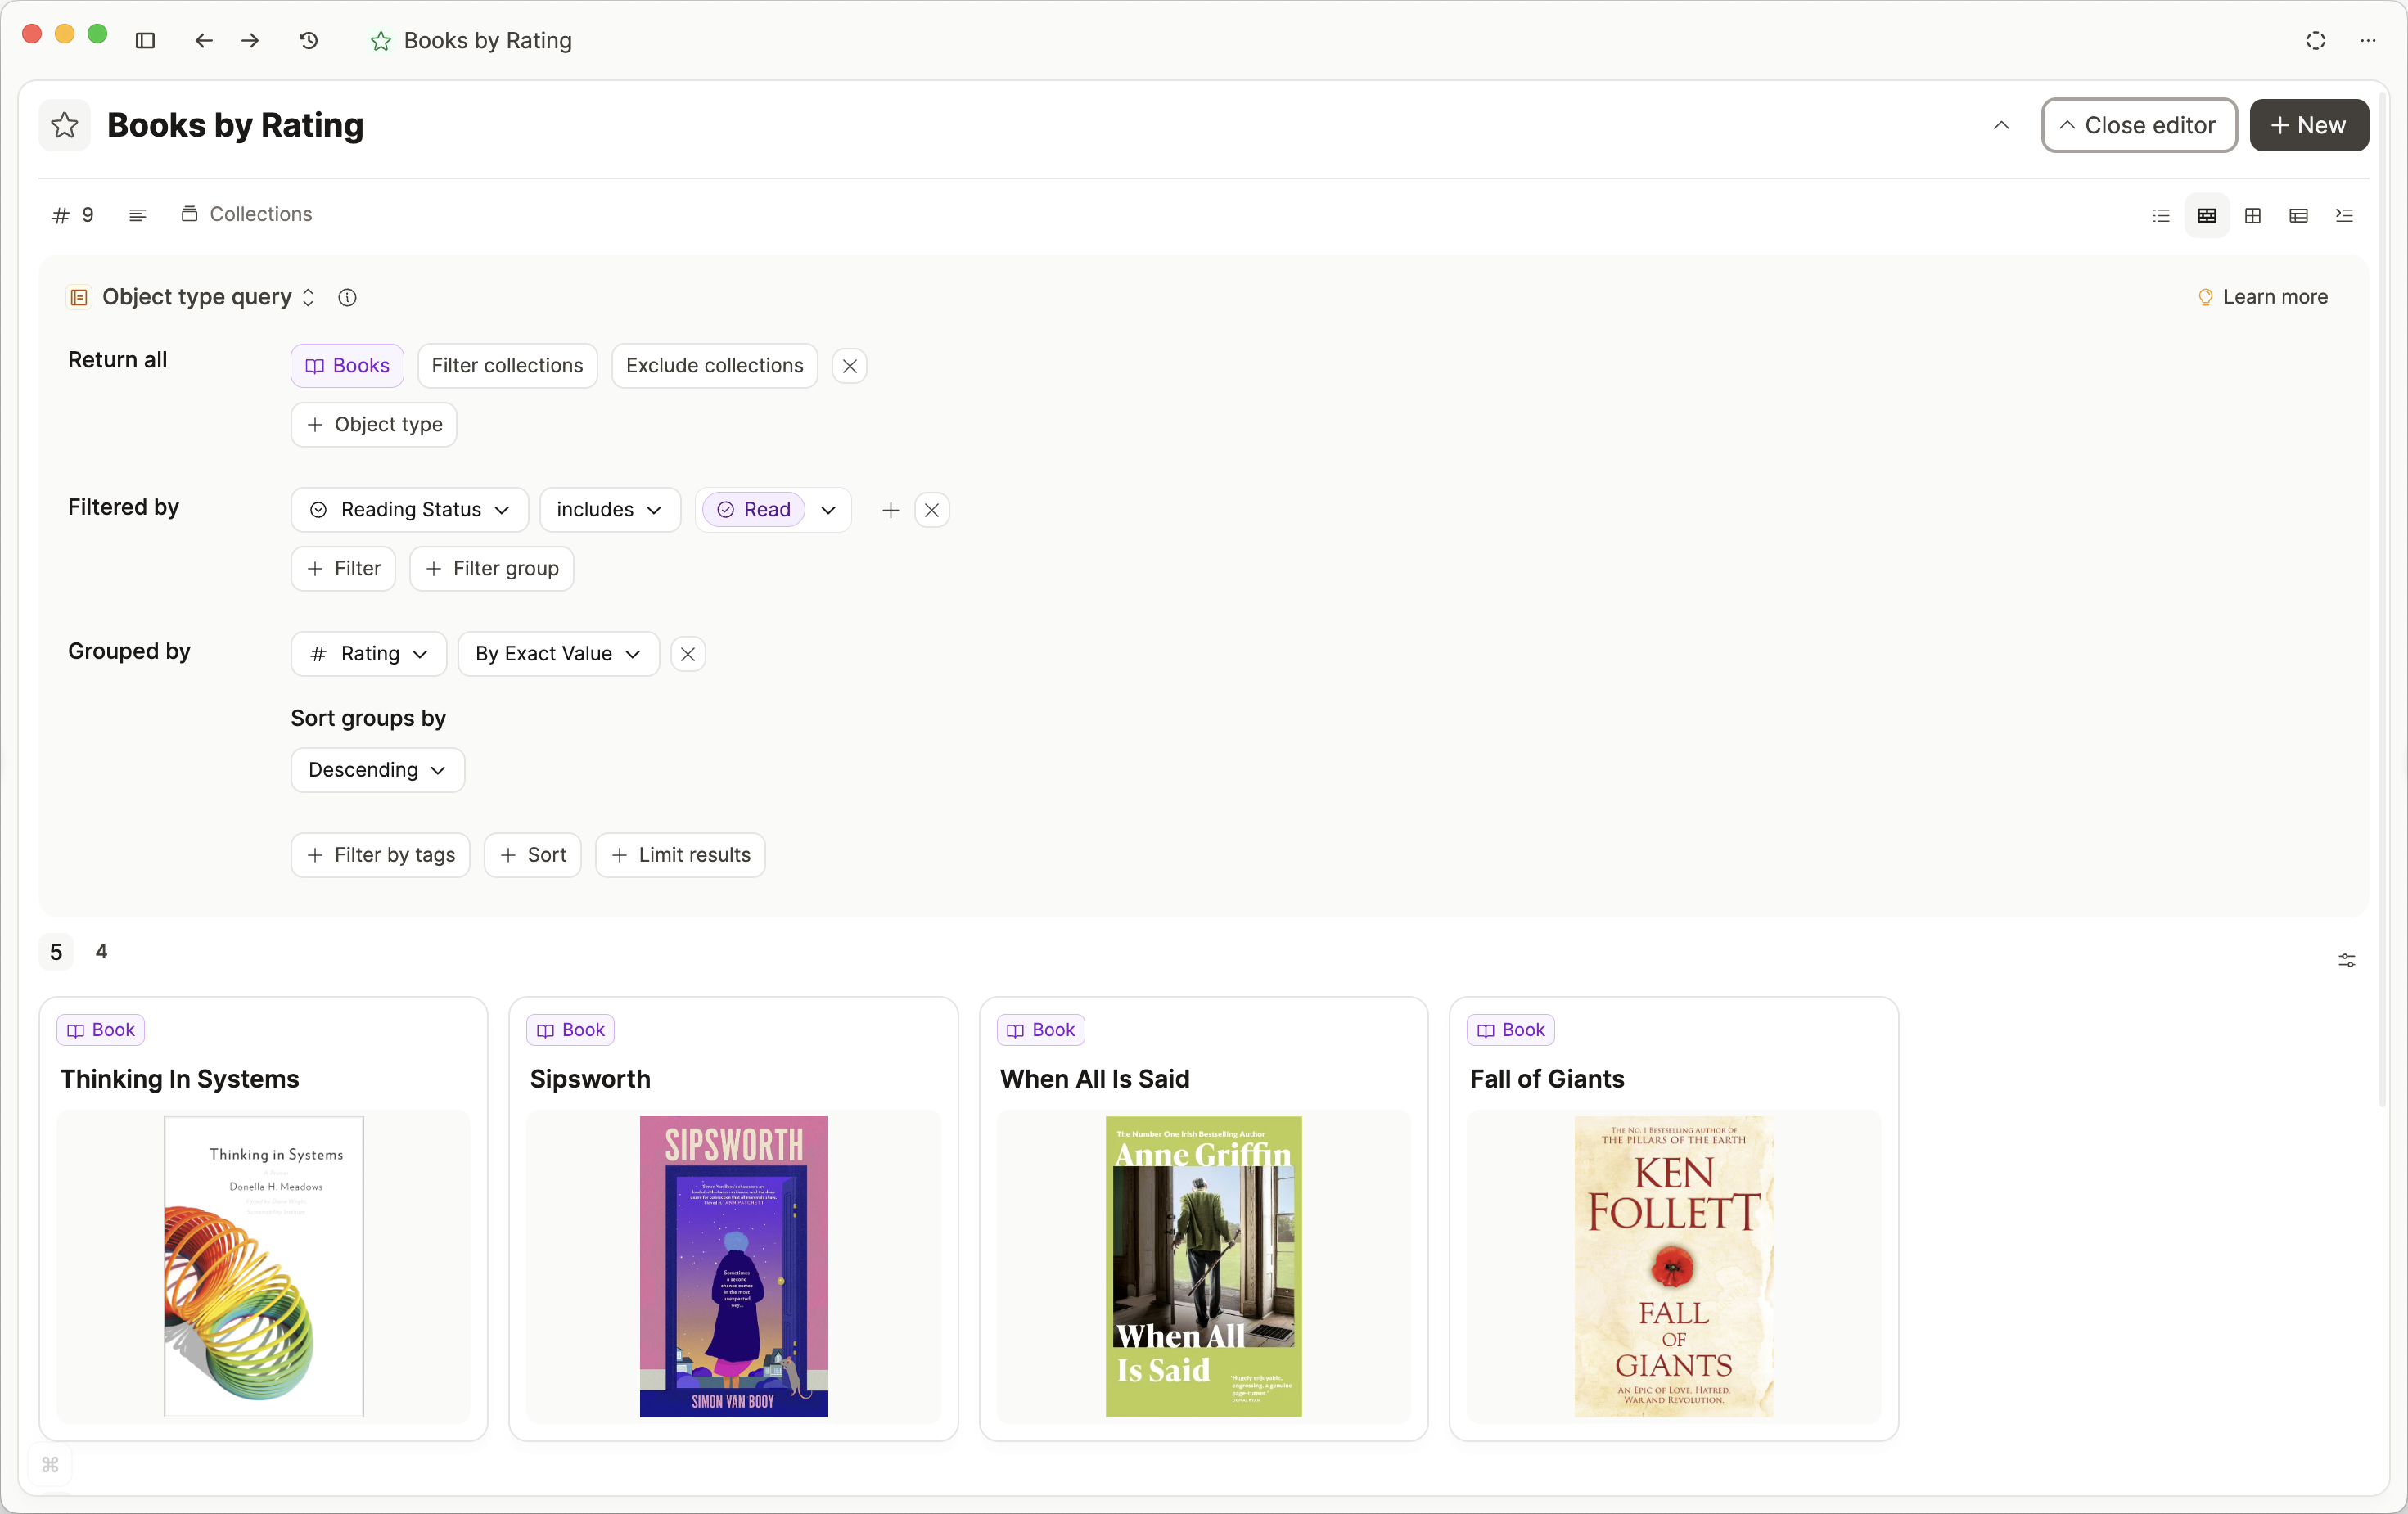Open view settings sliders icon

pyautogui.click(x=2346, y=960)
